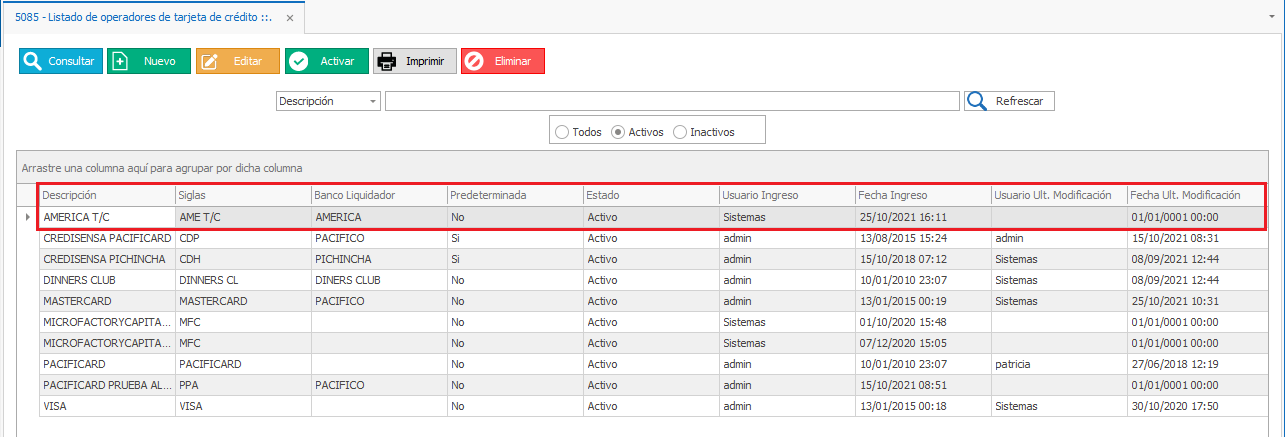Screen dimensions: 1285x437
Task: Click the Activar checkmark icon
Action: pyautogui.click(x=298, y=61)
